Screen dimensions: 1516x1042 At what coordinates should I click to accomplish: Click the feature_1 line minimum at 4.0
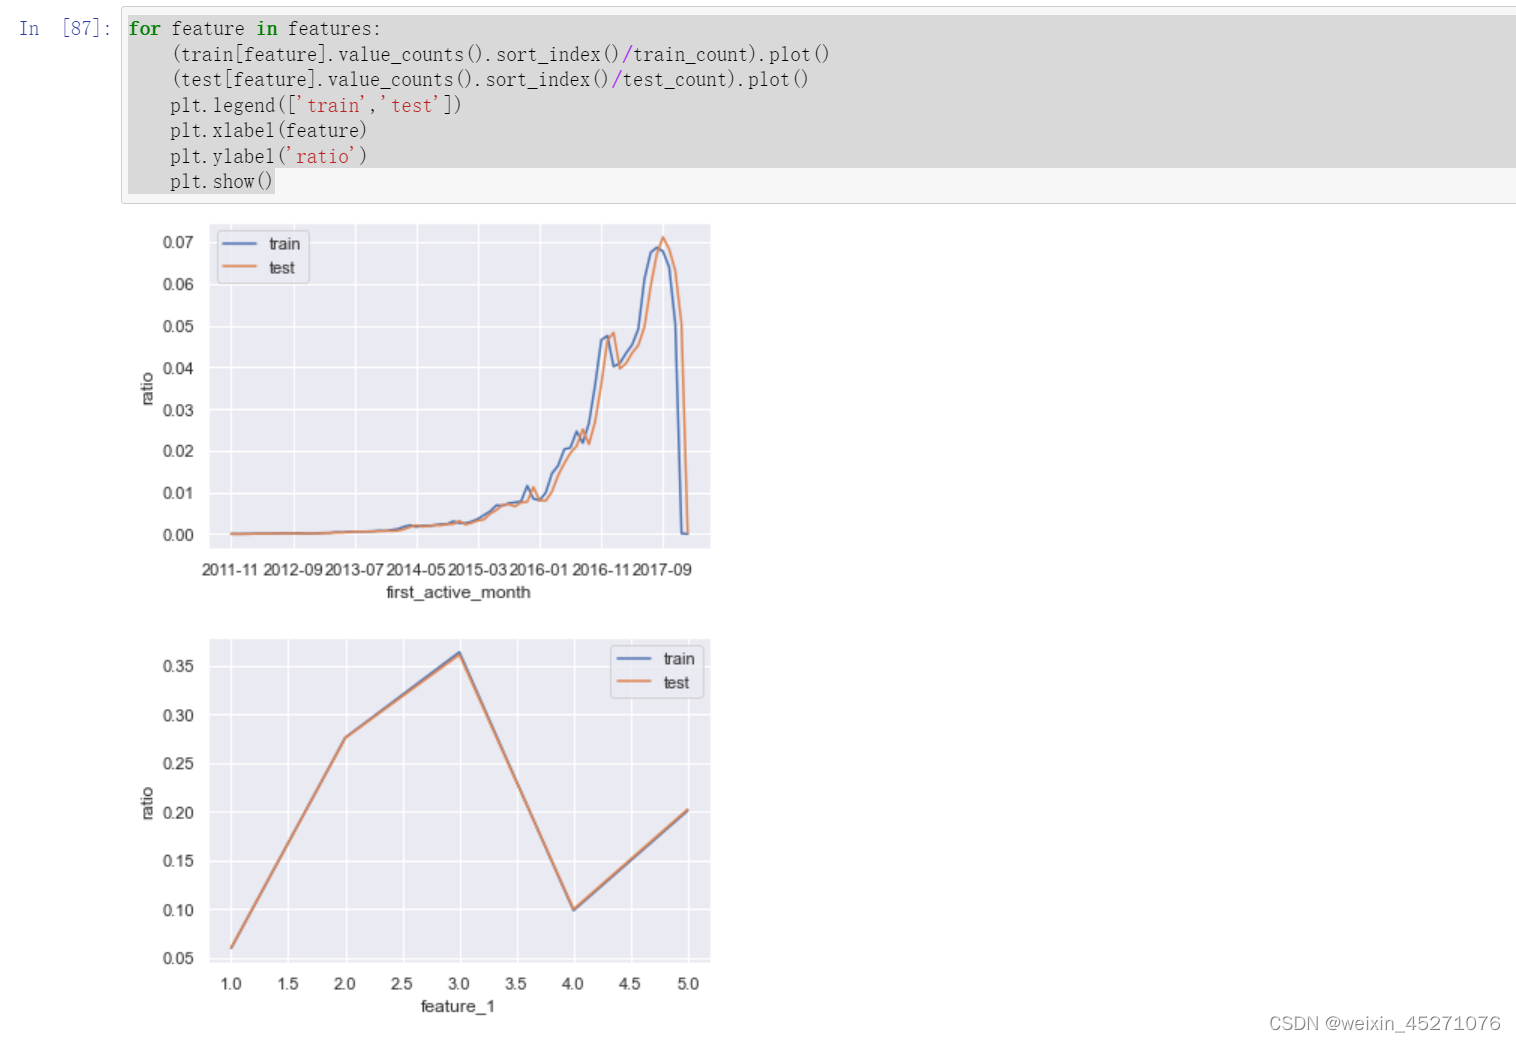[x=573, y=910]
